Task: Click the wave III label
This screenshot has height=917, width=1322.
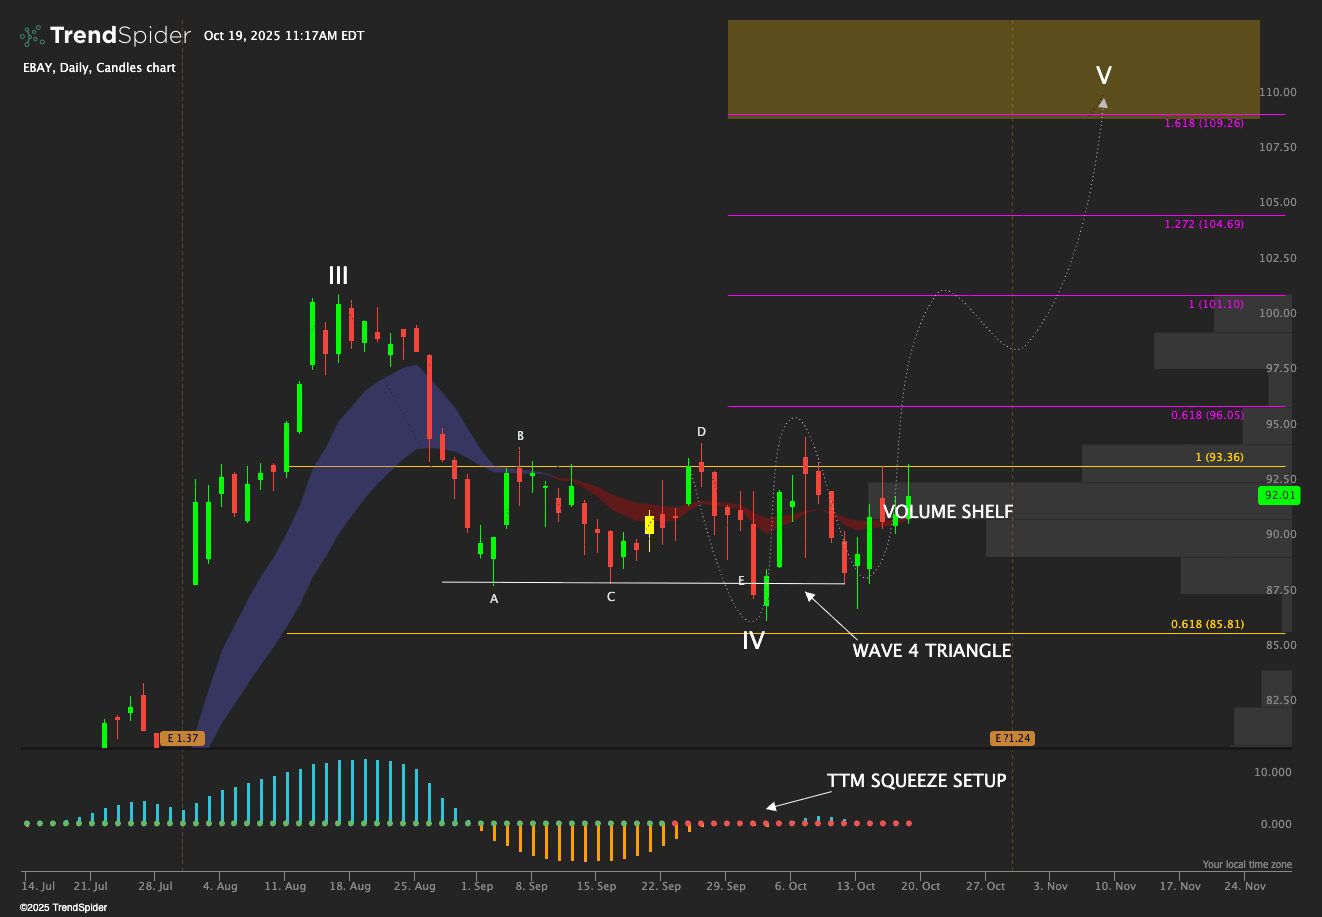Action: point(339,276)
